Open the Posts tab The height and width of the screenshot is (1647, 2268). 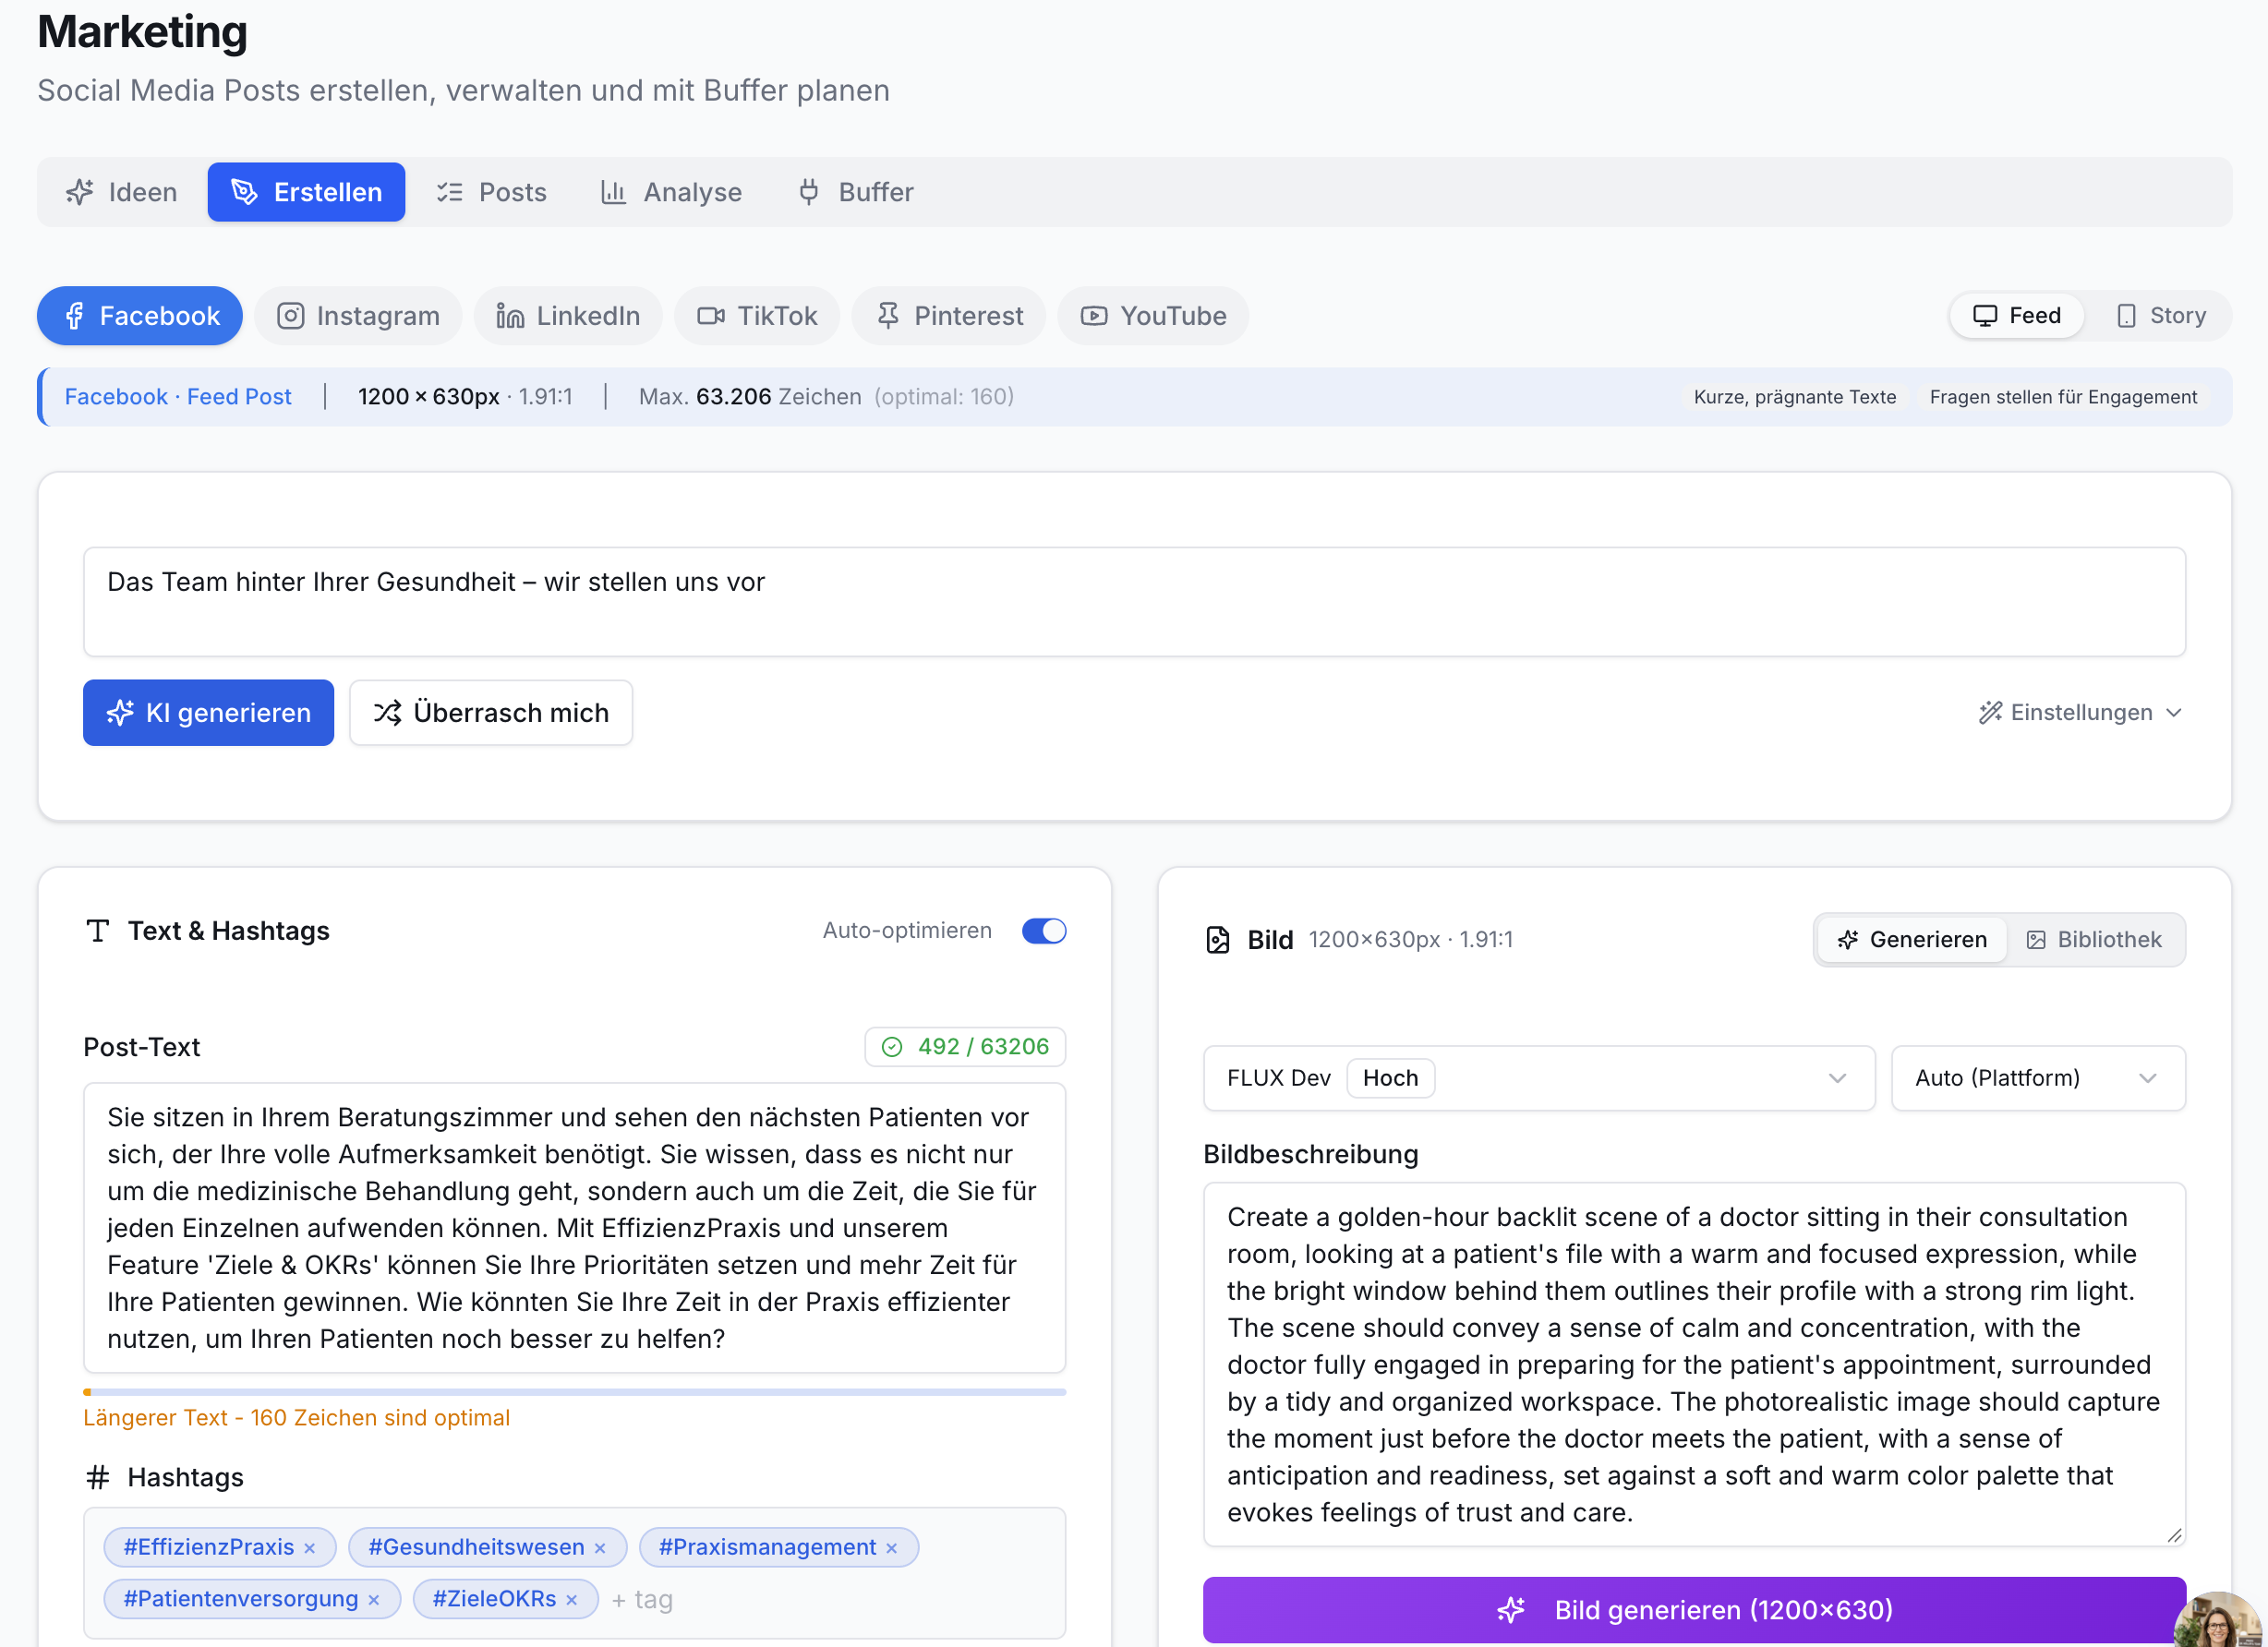[492, 192]
